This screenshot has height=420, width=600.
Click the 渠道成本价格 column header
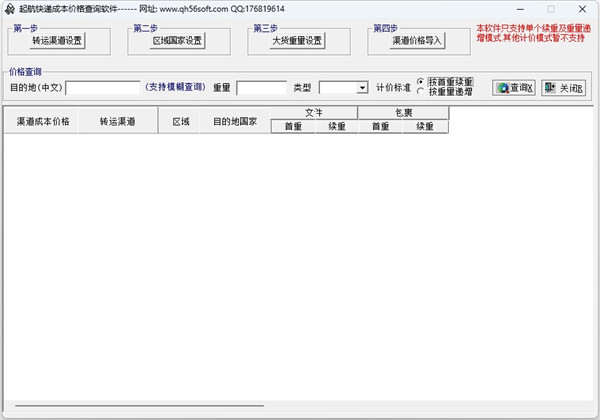tap(43, 121)
